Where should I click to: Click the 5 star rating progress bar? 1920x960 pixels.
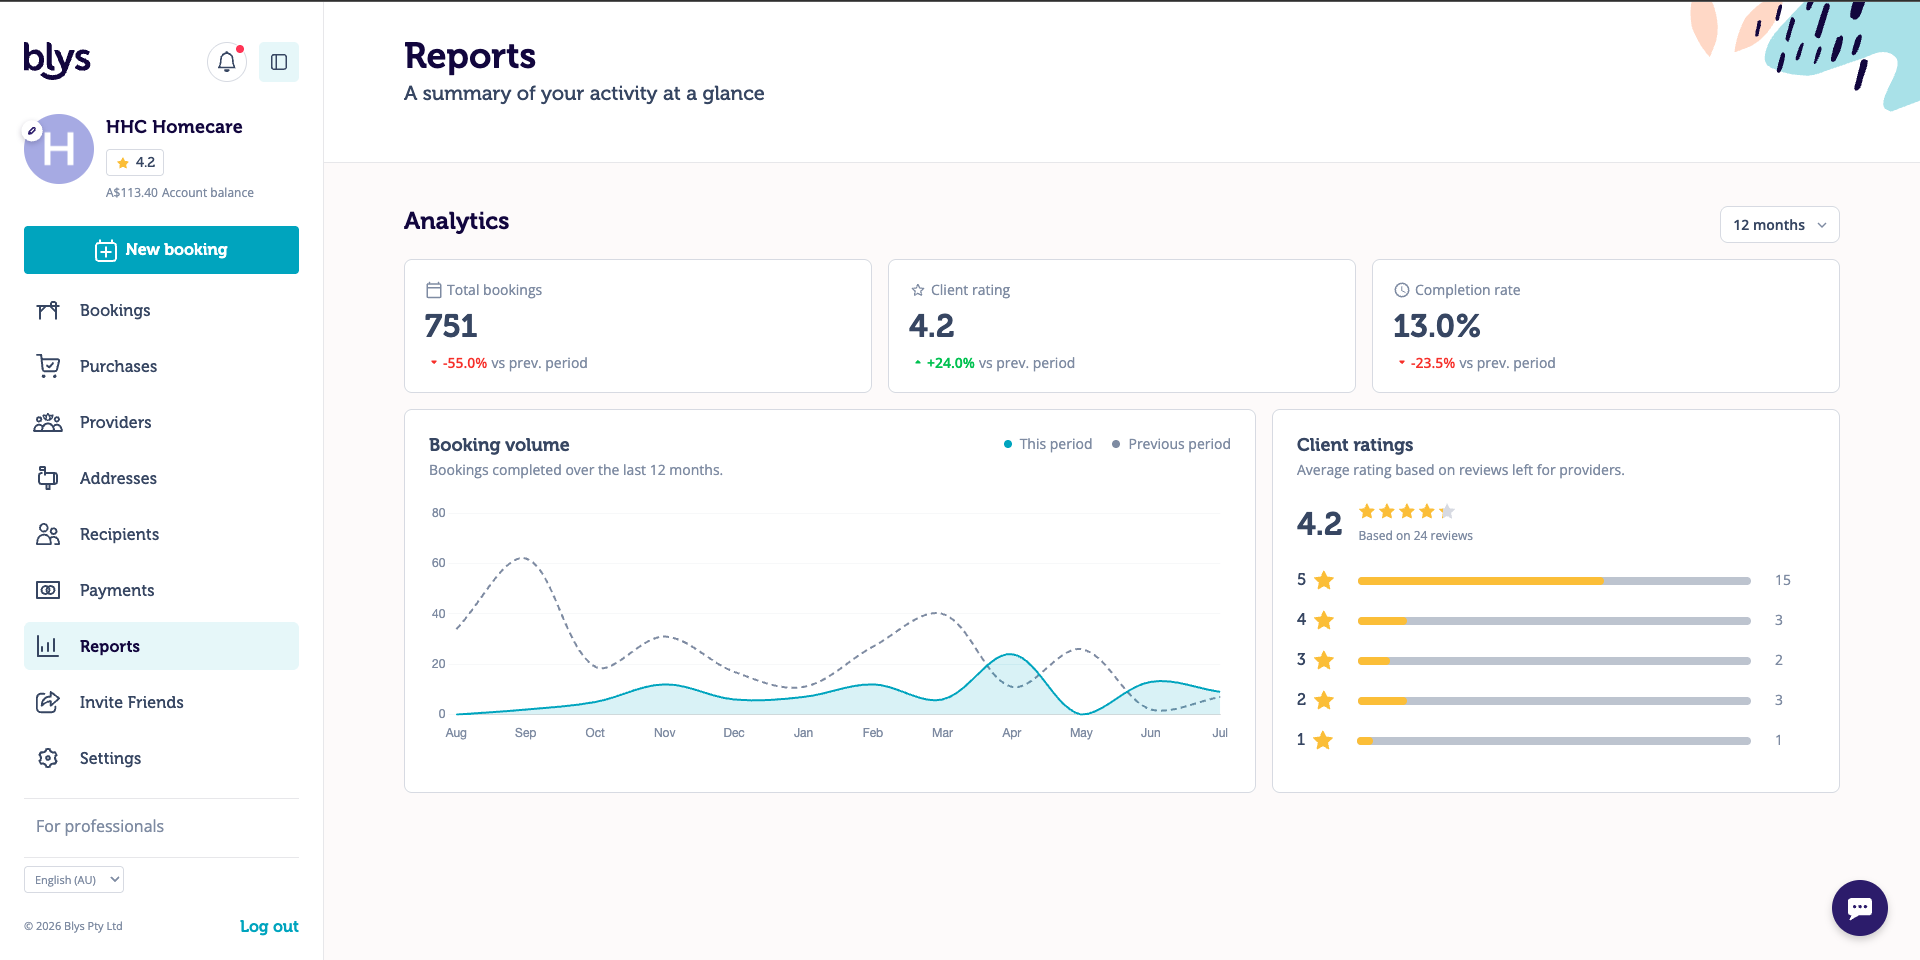click(x=1554, y=581)
